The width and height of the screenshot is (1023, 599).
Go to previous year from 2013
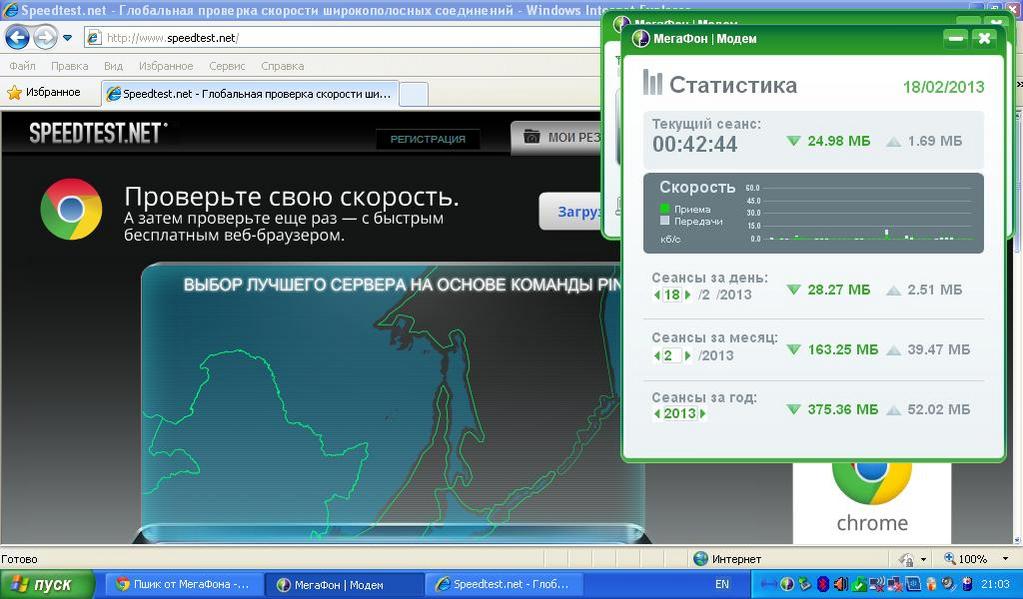tap(657, 413)
